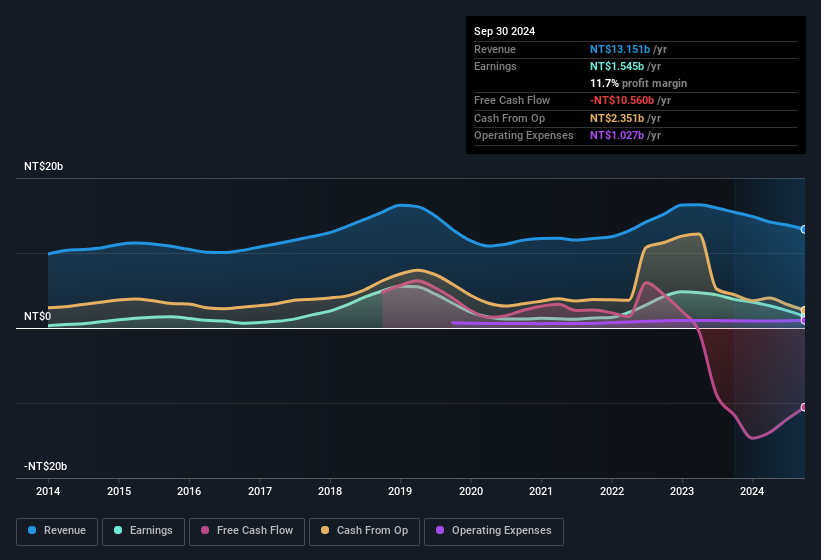
Task: Toggle the Operating Expenses legend button
Action: [494, 531]
